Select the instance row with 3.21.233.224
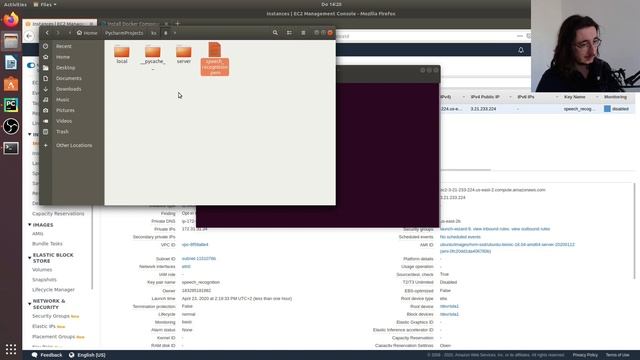 [x=539, y=109]
